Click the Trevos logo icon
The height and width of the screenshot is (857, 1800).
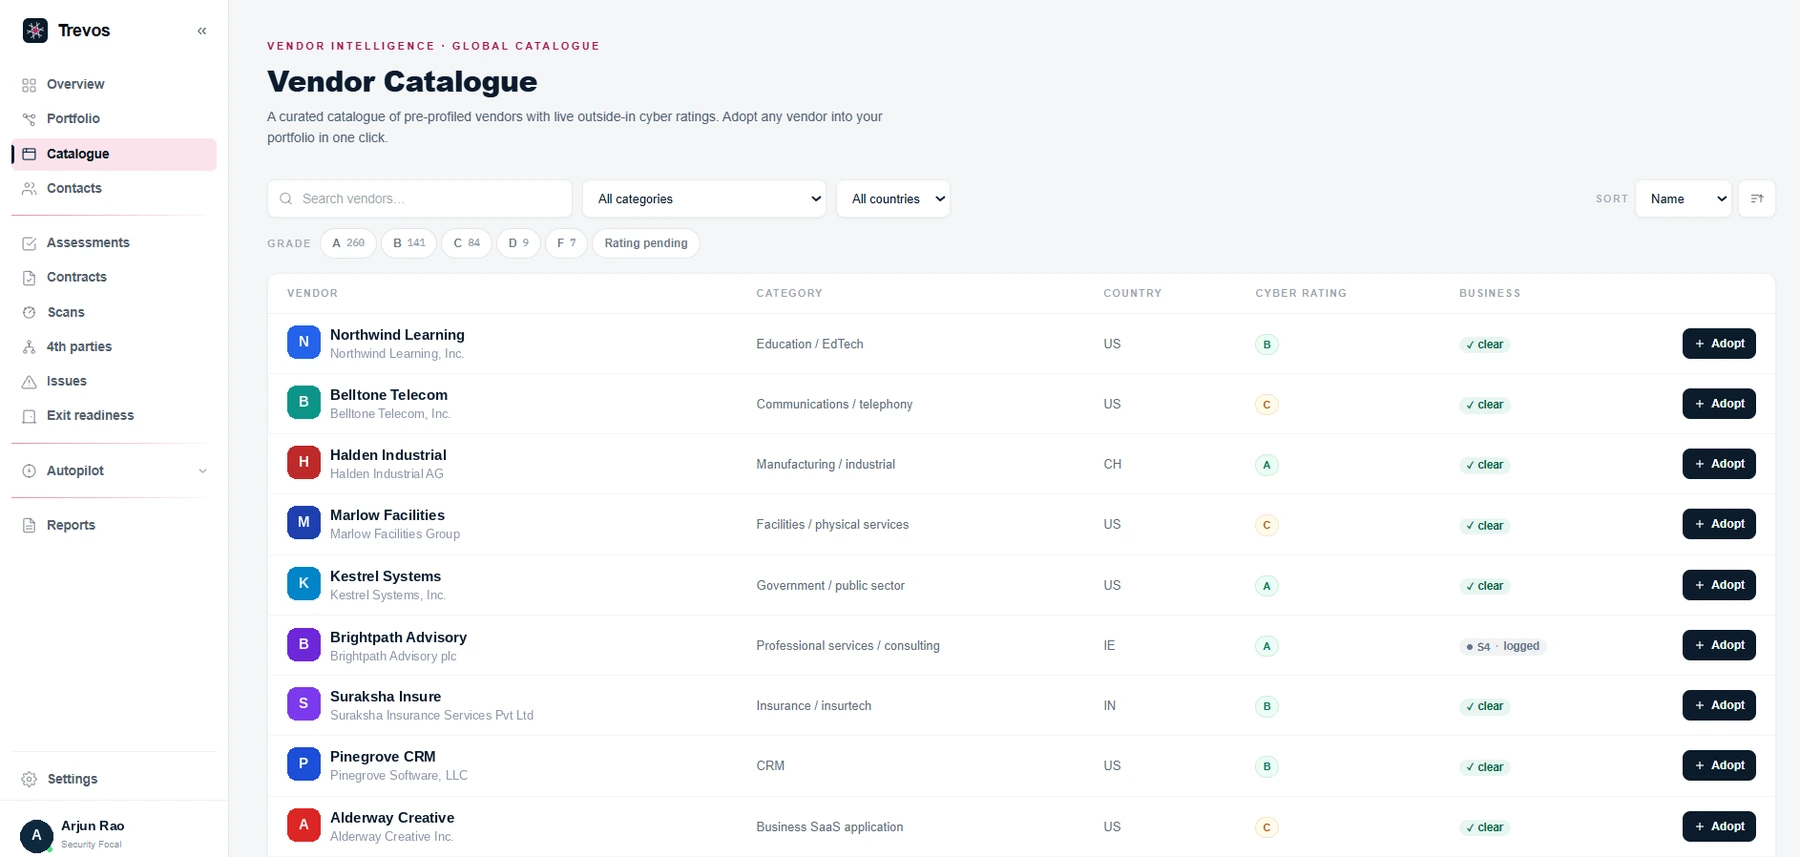35,30
